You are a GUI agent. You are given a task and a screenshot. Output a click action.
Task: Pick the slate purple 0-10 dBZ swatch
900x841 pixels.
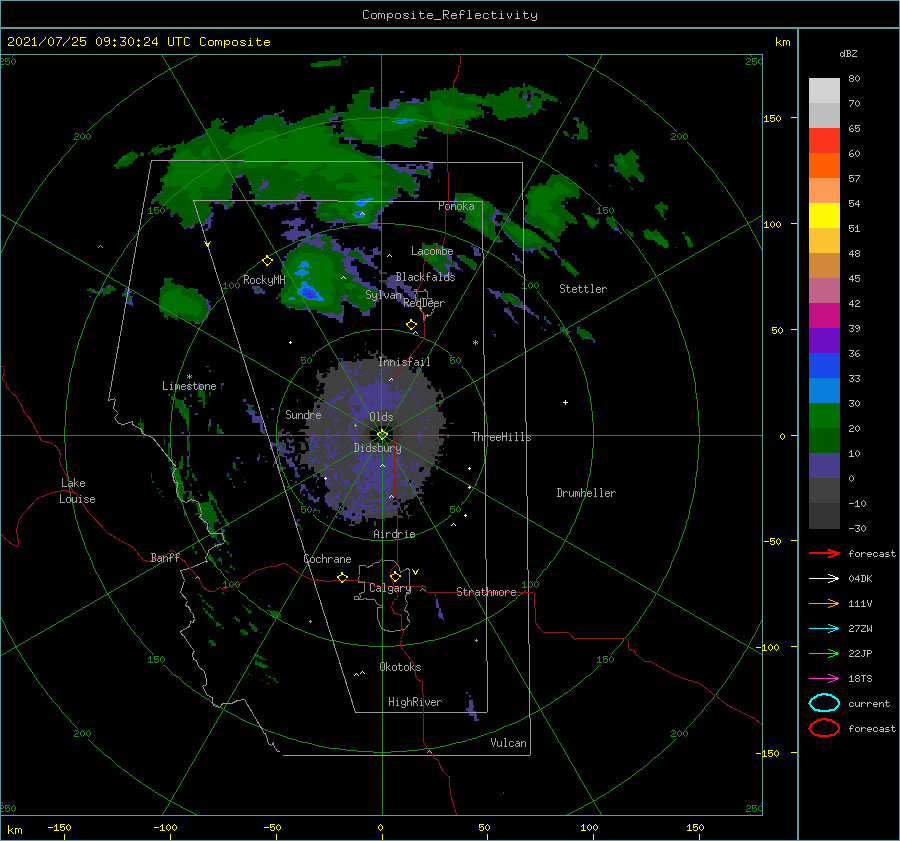pos(824,466)
